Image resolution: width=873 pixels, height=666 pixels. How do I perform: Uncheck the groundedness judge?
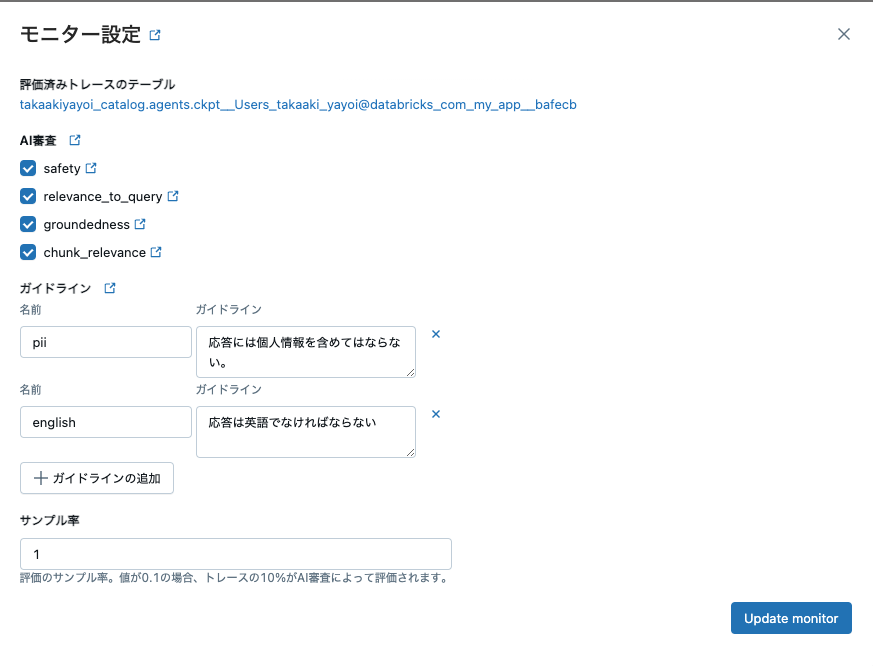pyautogui.click(x=28, y=224)
